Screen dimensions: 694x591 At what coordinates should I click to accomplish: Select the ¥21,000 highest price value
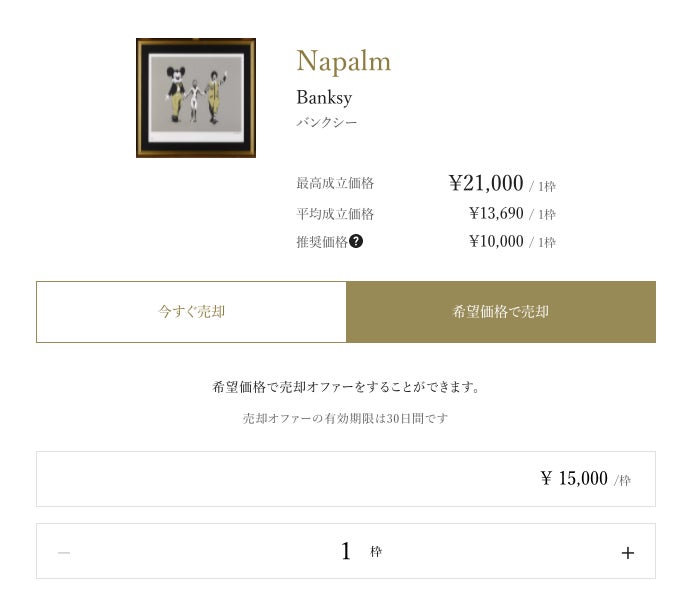coord(486,183)
